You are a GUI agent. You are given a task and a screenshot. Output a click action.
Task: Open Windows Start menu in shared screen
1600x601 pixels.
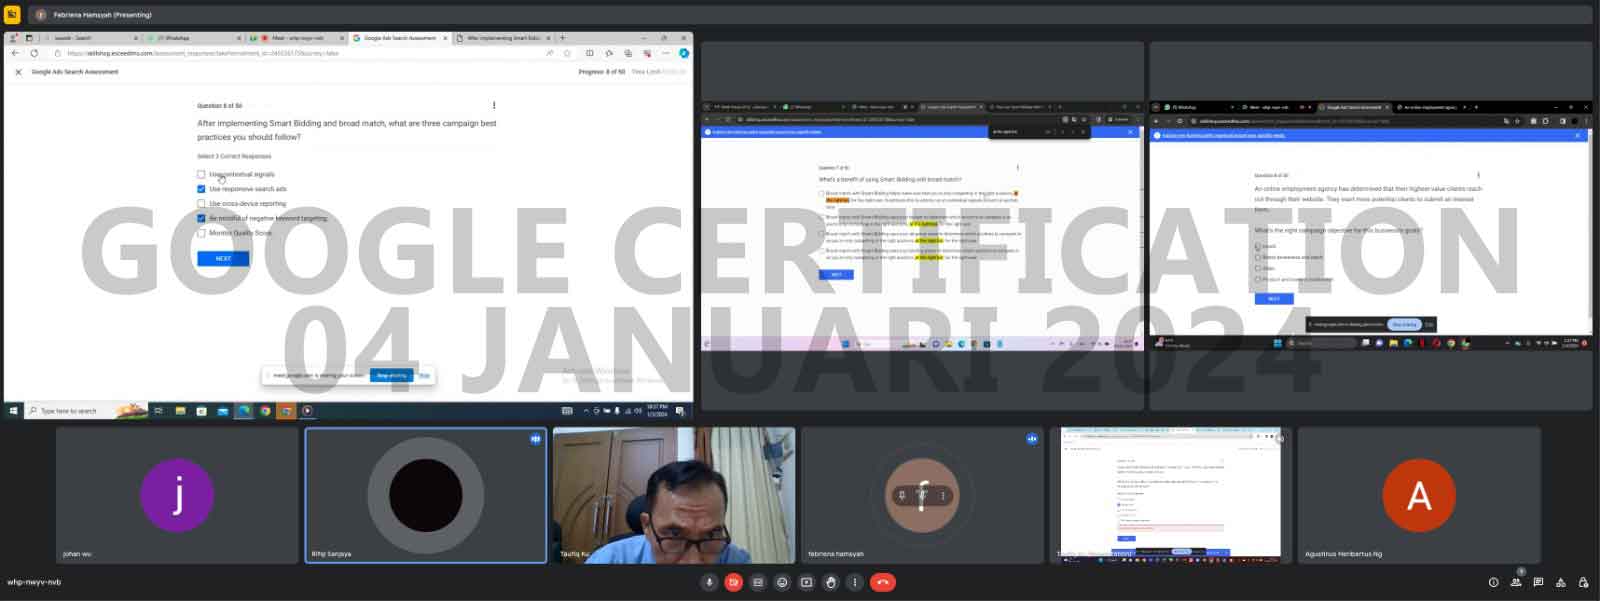pos(14,410)
